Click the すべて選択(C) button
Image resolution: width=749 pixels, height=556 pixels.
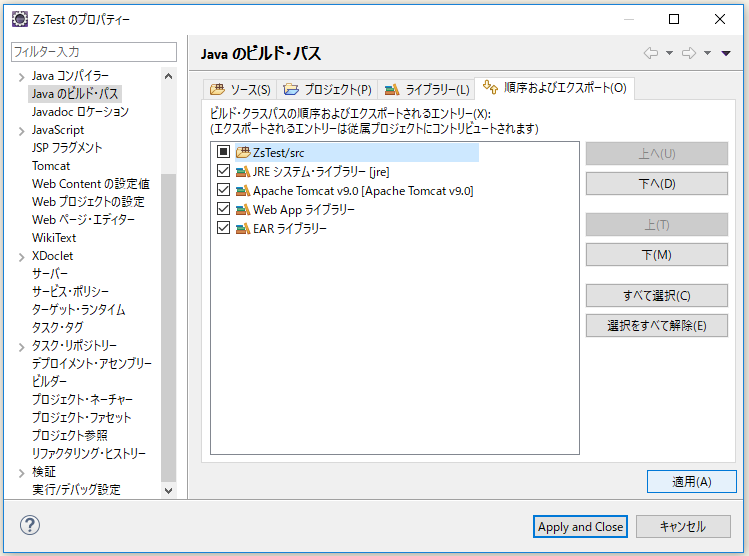(657, 296)
